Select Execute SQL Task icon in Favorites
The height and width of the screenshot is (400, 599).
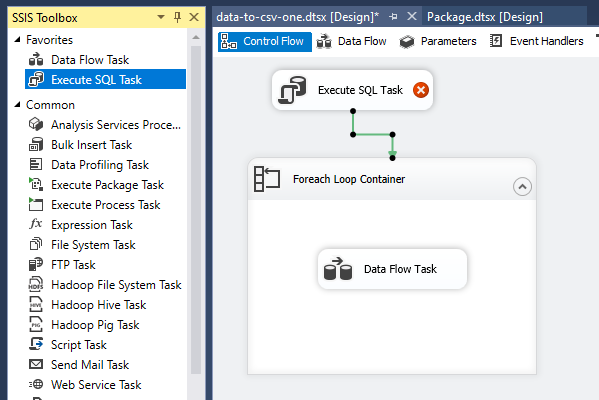coord(36,79)
